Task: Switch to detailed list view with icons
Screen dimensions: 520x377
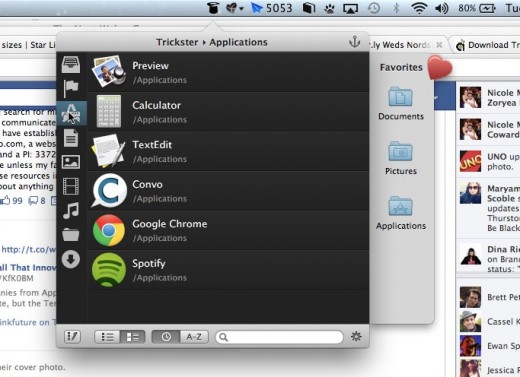Action: coord(132,337)
